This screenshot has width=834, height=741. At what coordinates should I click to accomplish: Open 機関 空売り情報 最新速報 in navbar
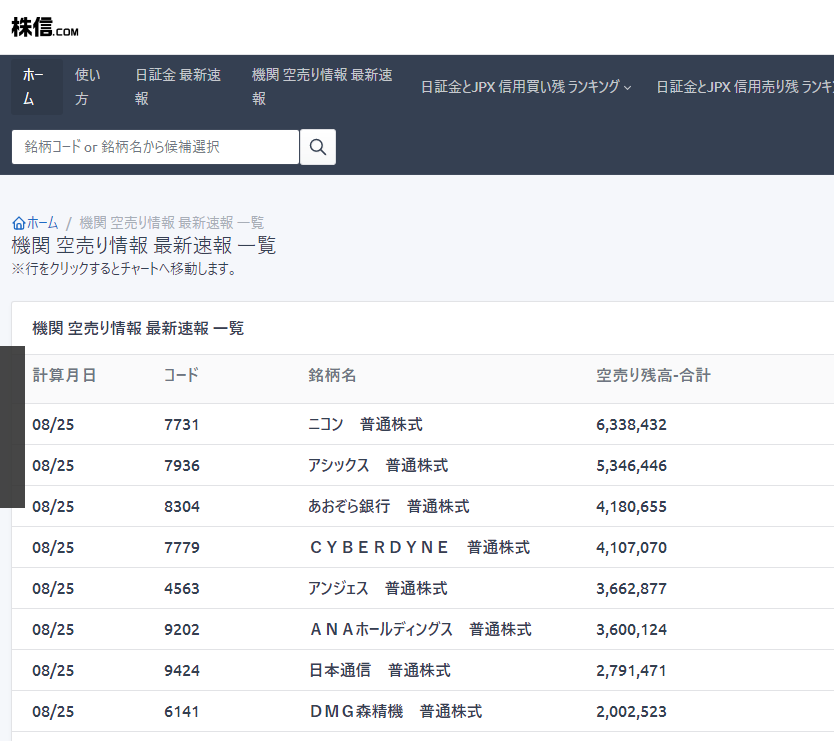pos(322,87)
